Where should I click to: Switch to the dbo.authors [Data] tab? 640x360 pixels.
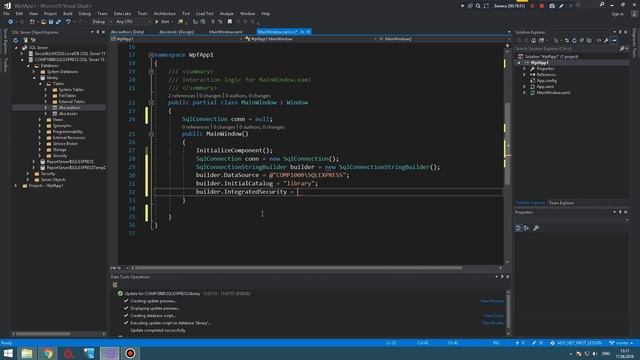(x=127, y=32)
